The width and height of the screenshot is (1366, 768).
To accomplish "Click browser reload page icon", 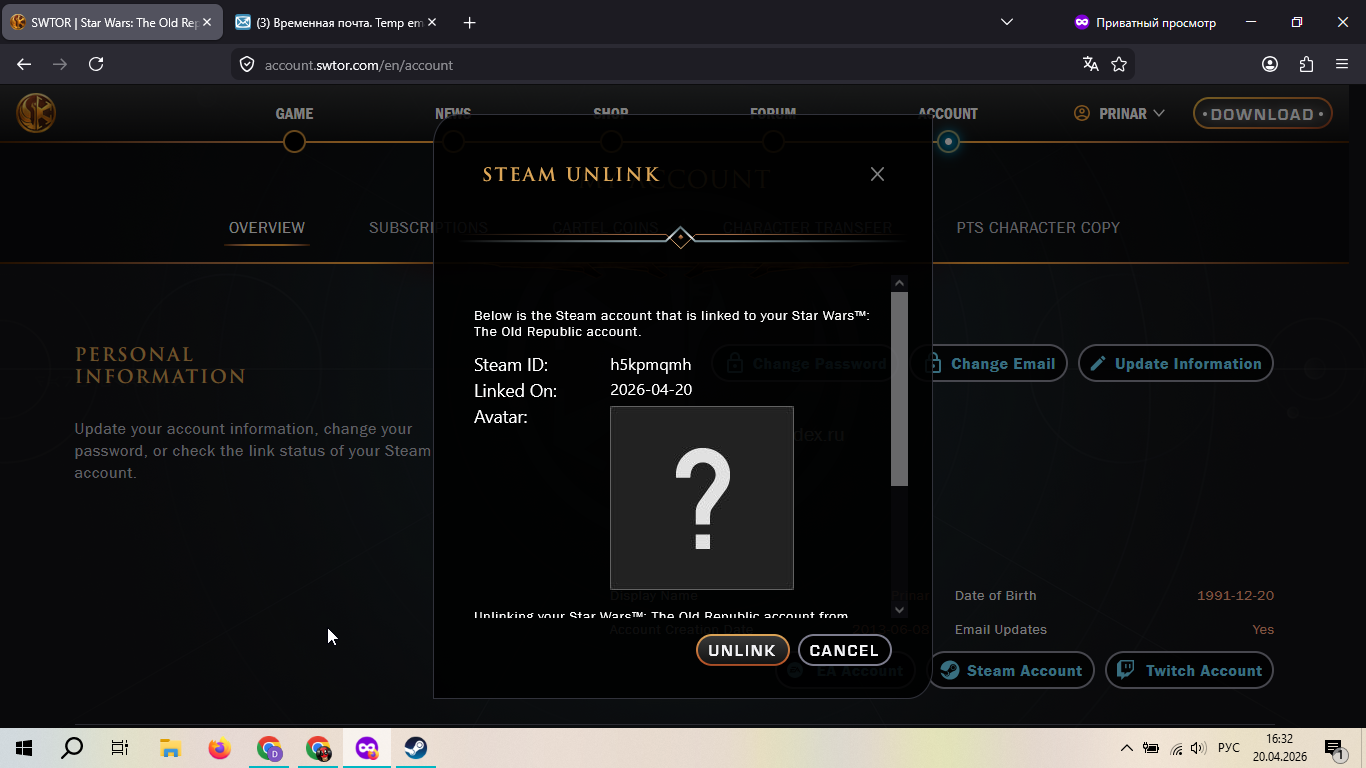I will point(96,64).
